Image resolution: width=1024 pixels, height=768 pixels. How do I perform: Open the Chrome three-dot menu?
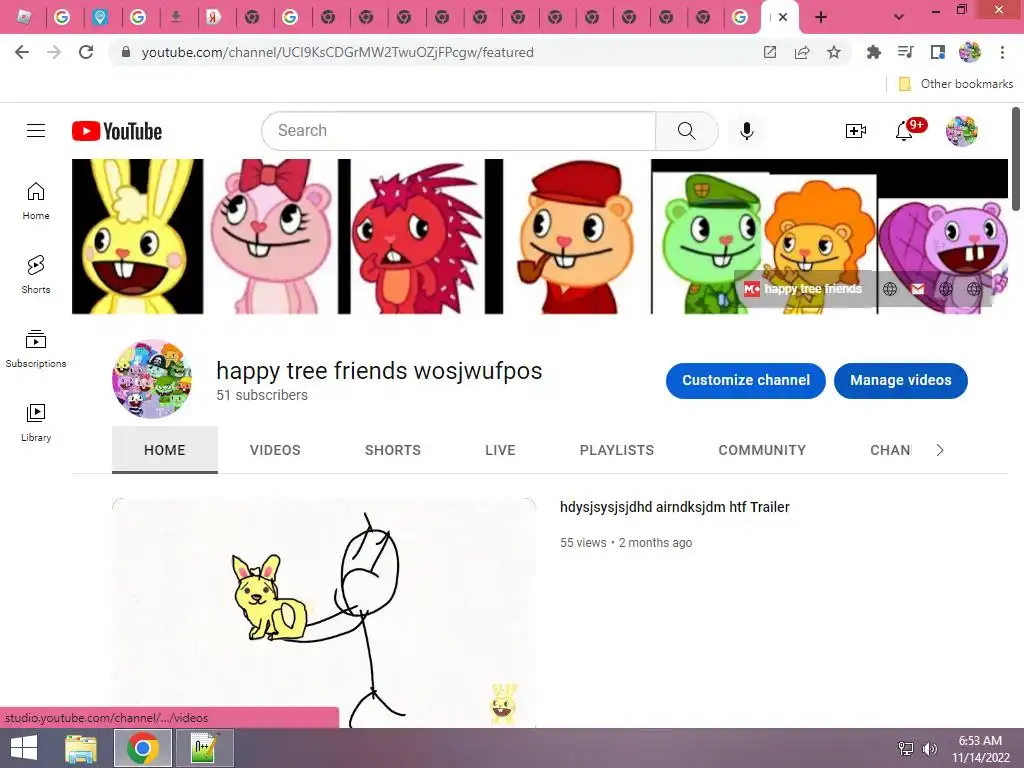tap(1002, 52)
